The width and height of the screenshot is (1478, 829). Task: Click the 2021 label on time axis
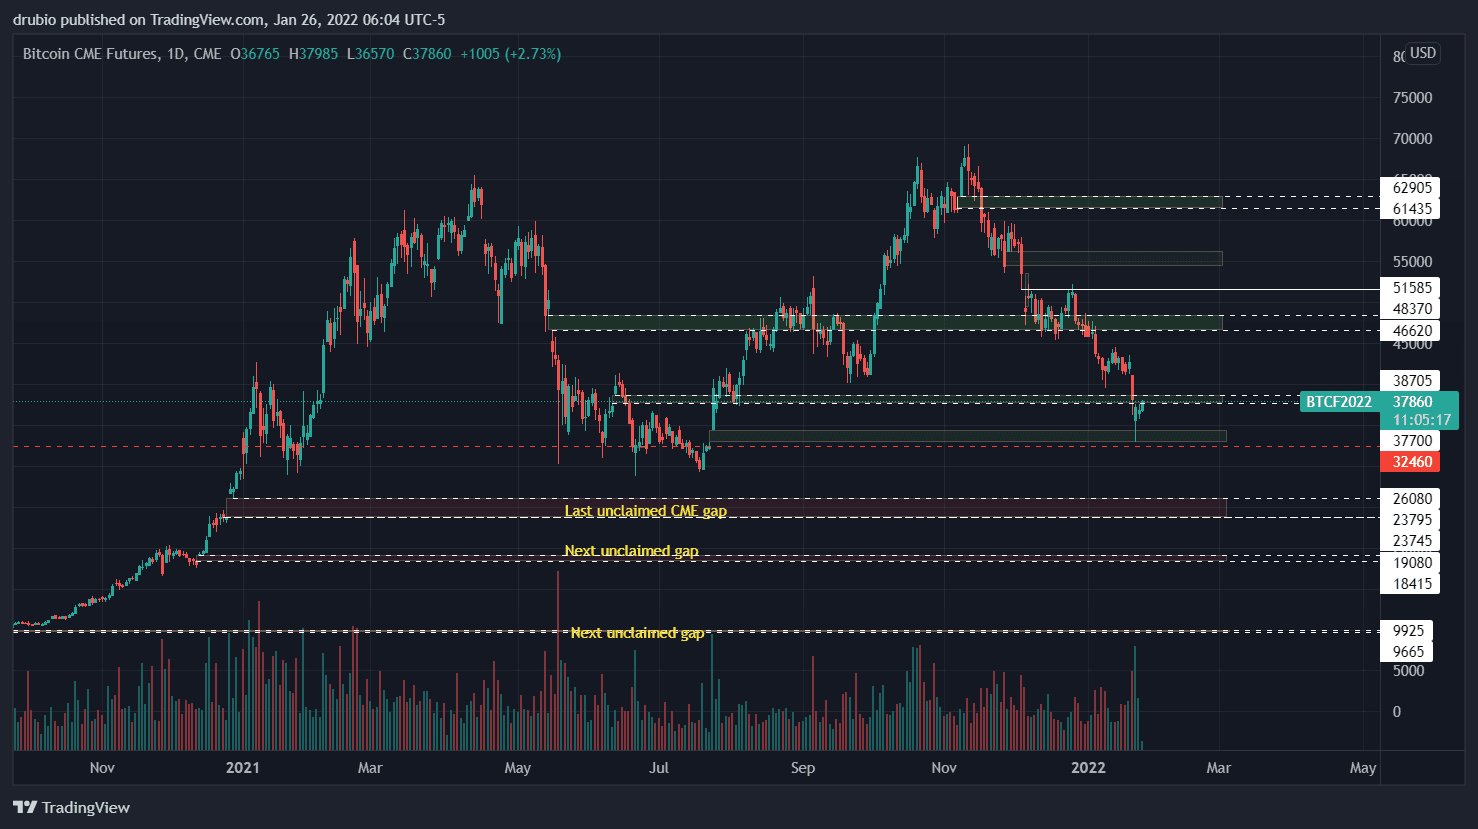pyautogui.click(x=242, y=768)
